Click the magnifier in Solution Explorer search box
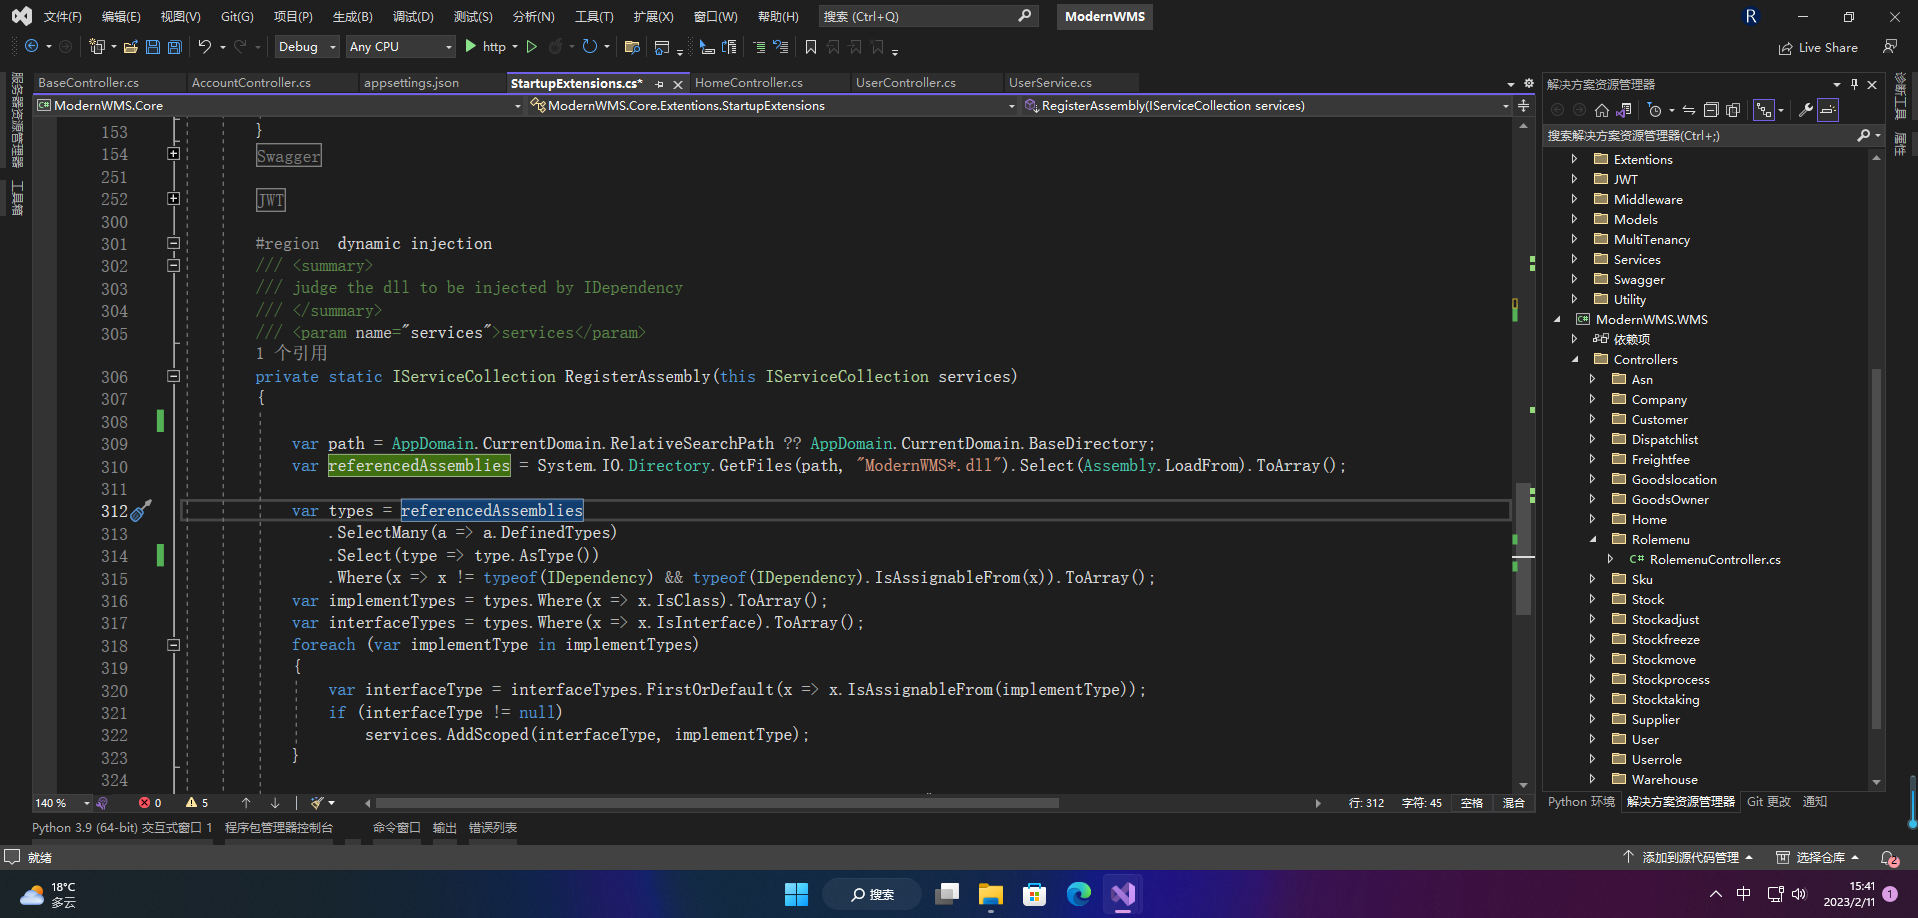This screenshot has height=918, width=1918. [x=1864, y=135]
